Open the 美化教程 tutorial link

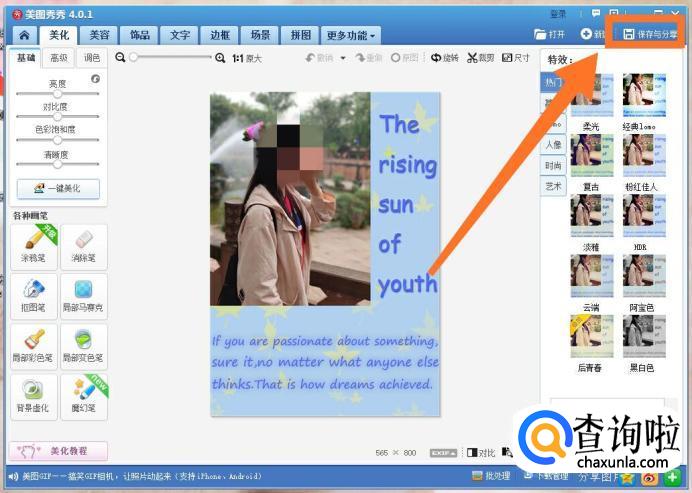[58, 452]
